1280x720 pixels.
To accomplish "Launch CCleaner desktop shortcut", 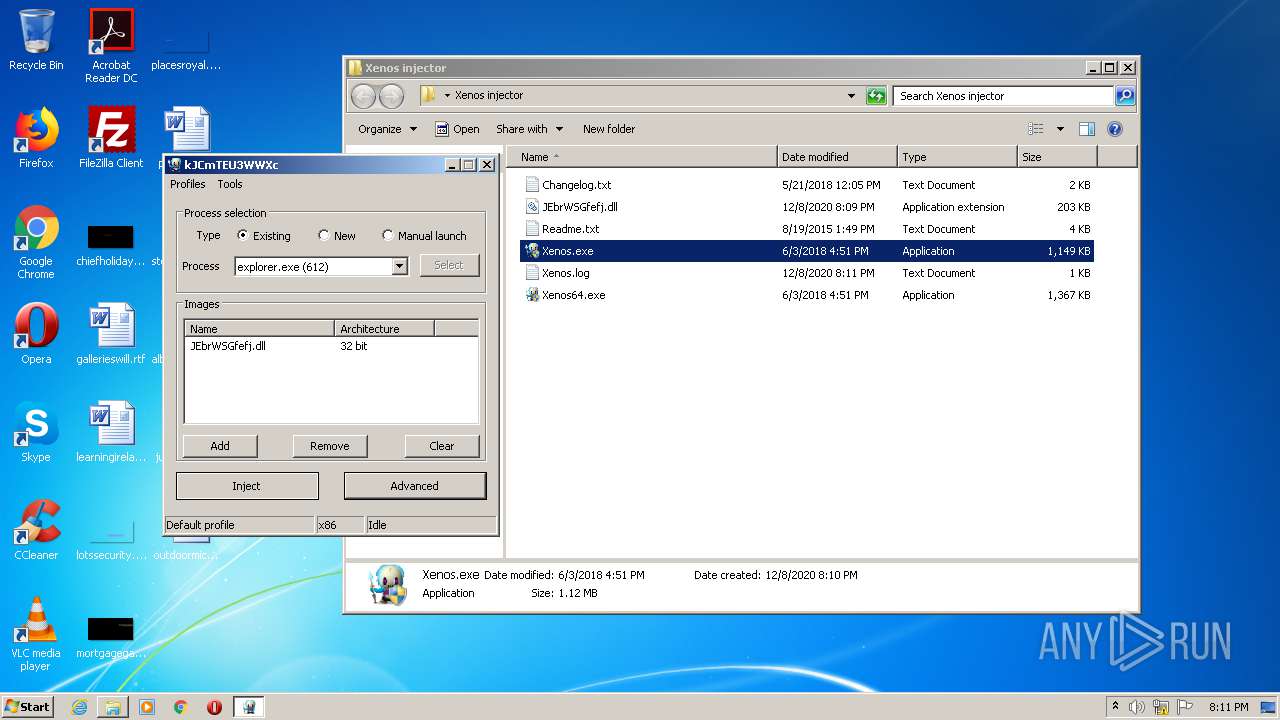I will 36,530.
